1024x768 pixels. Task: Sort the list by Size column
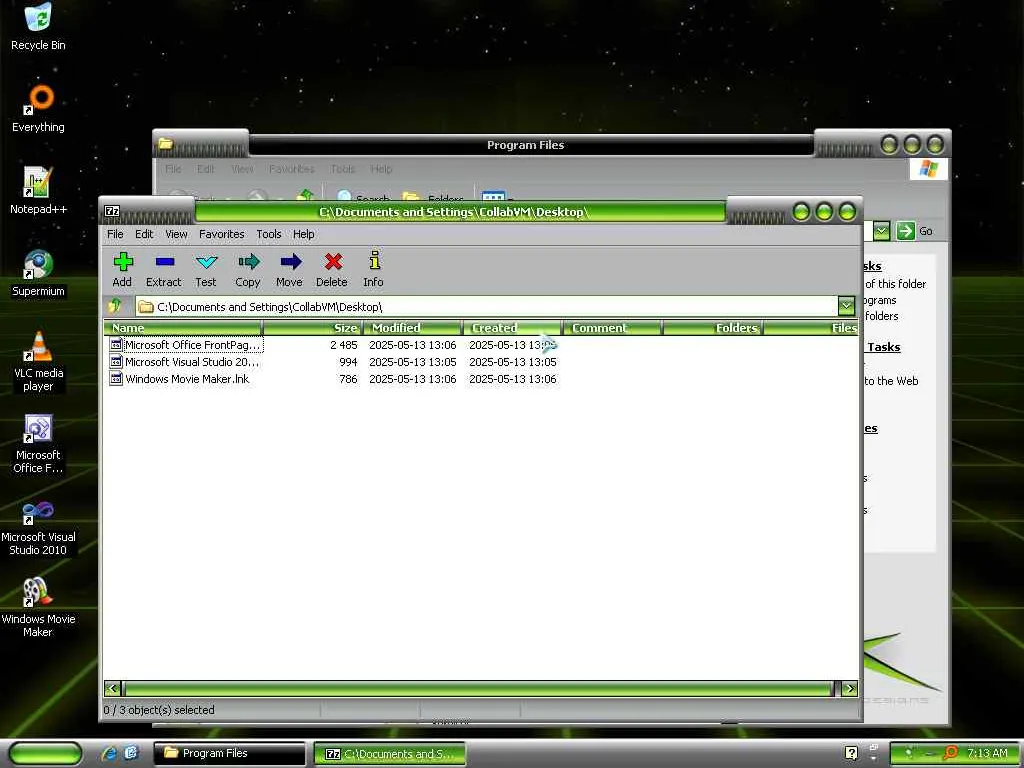(312, 328)
